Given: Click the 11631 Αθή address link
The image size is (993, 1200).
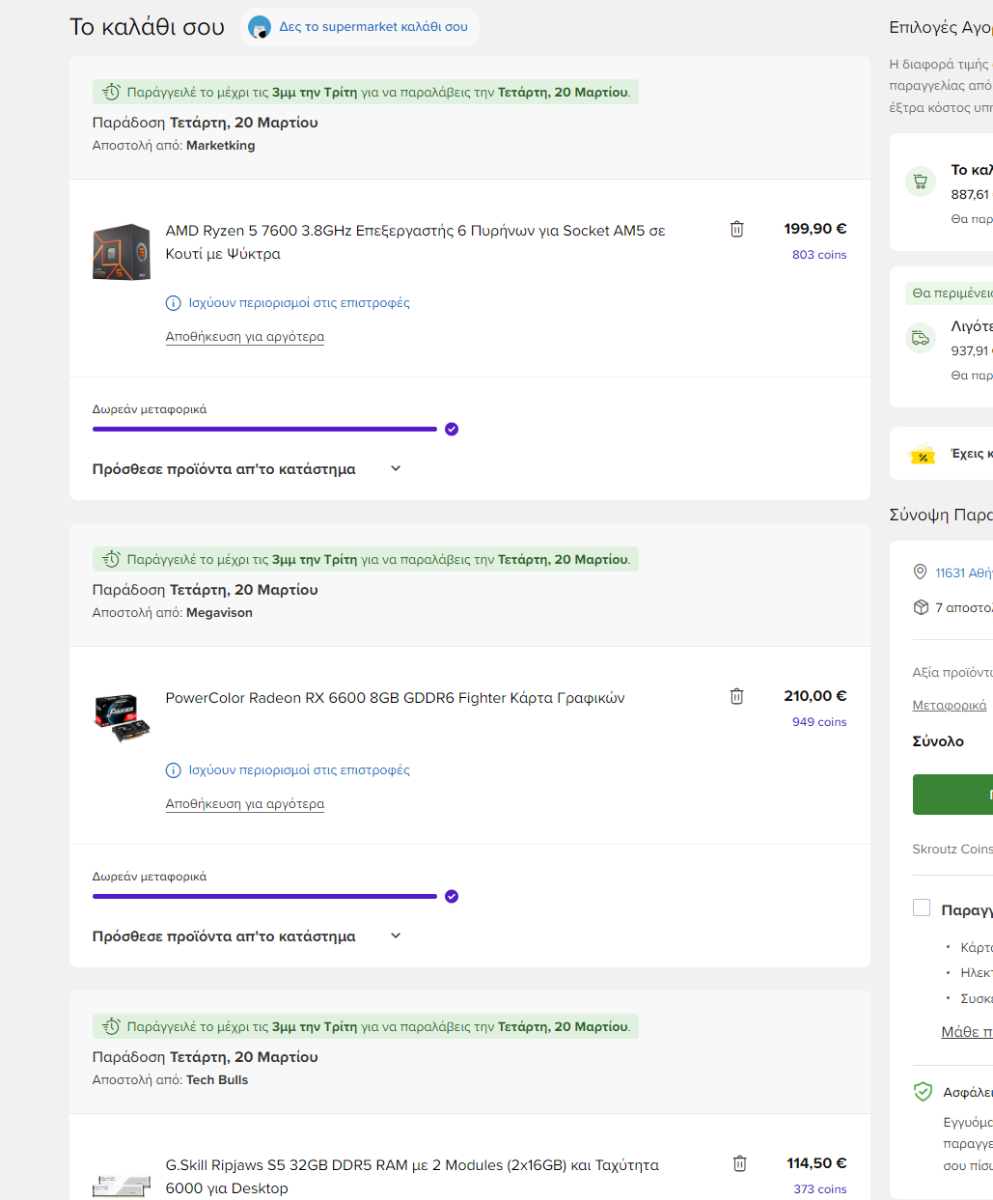Looking at the screenshot, I should pos(963,573).
